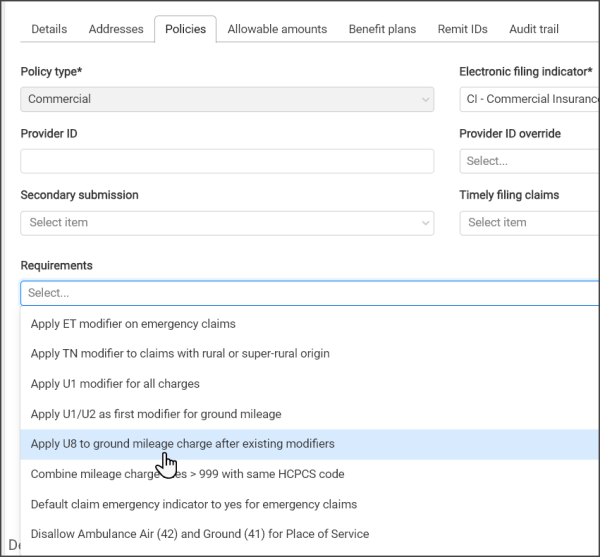600x557 pixels.
Task: Go to Allowable amounts tab
Action: (x=277, y=29)
